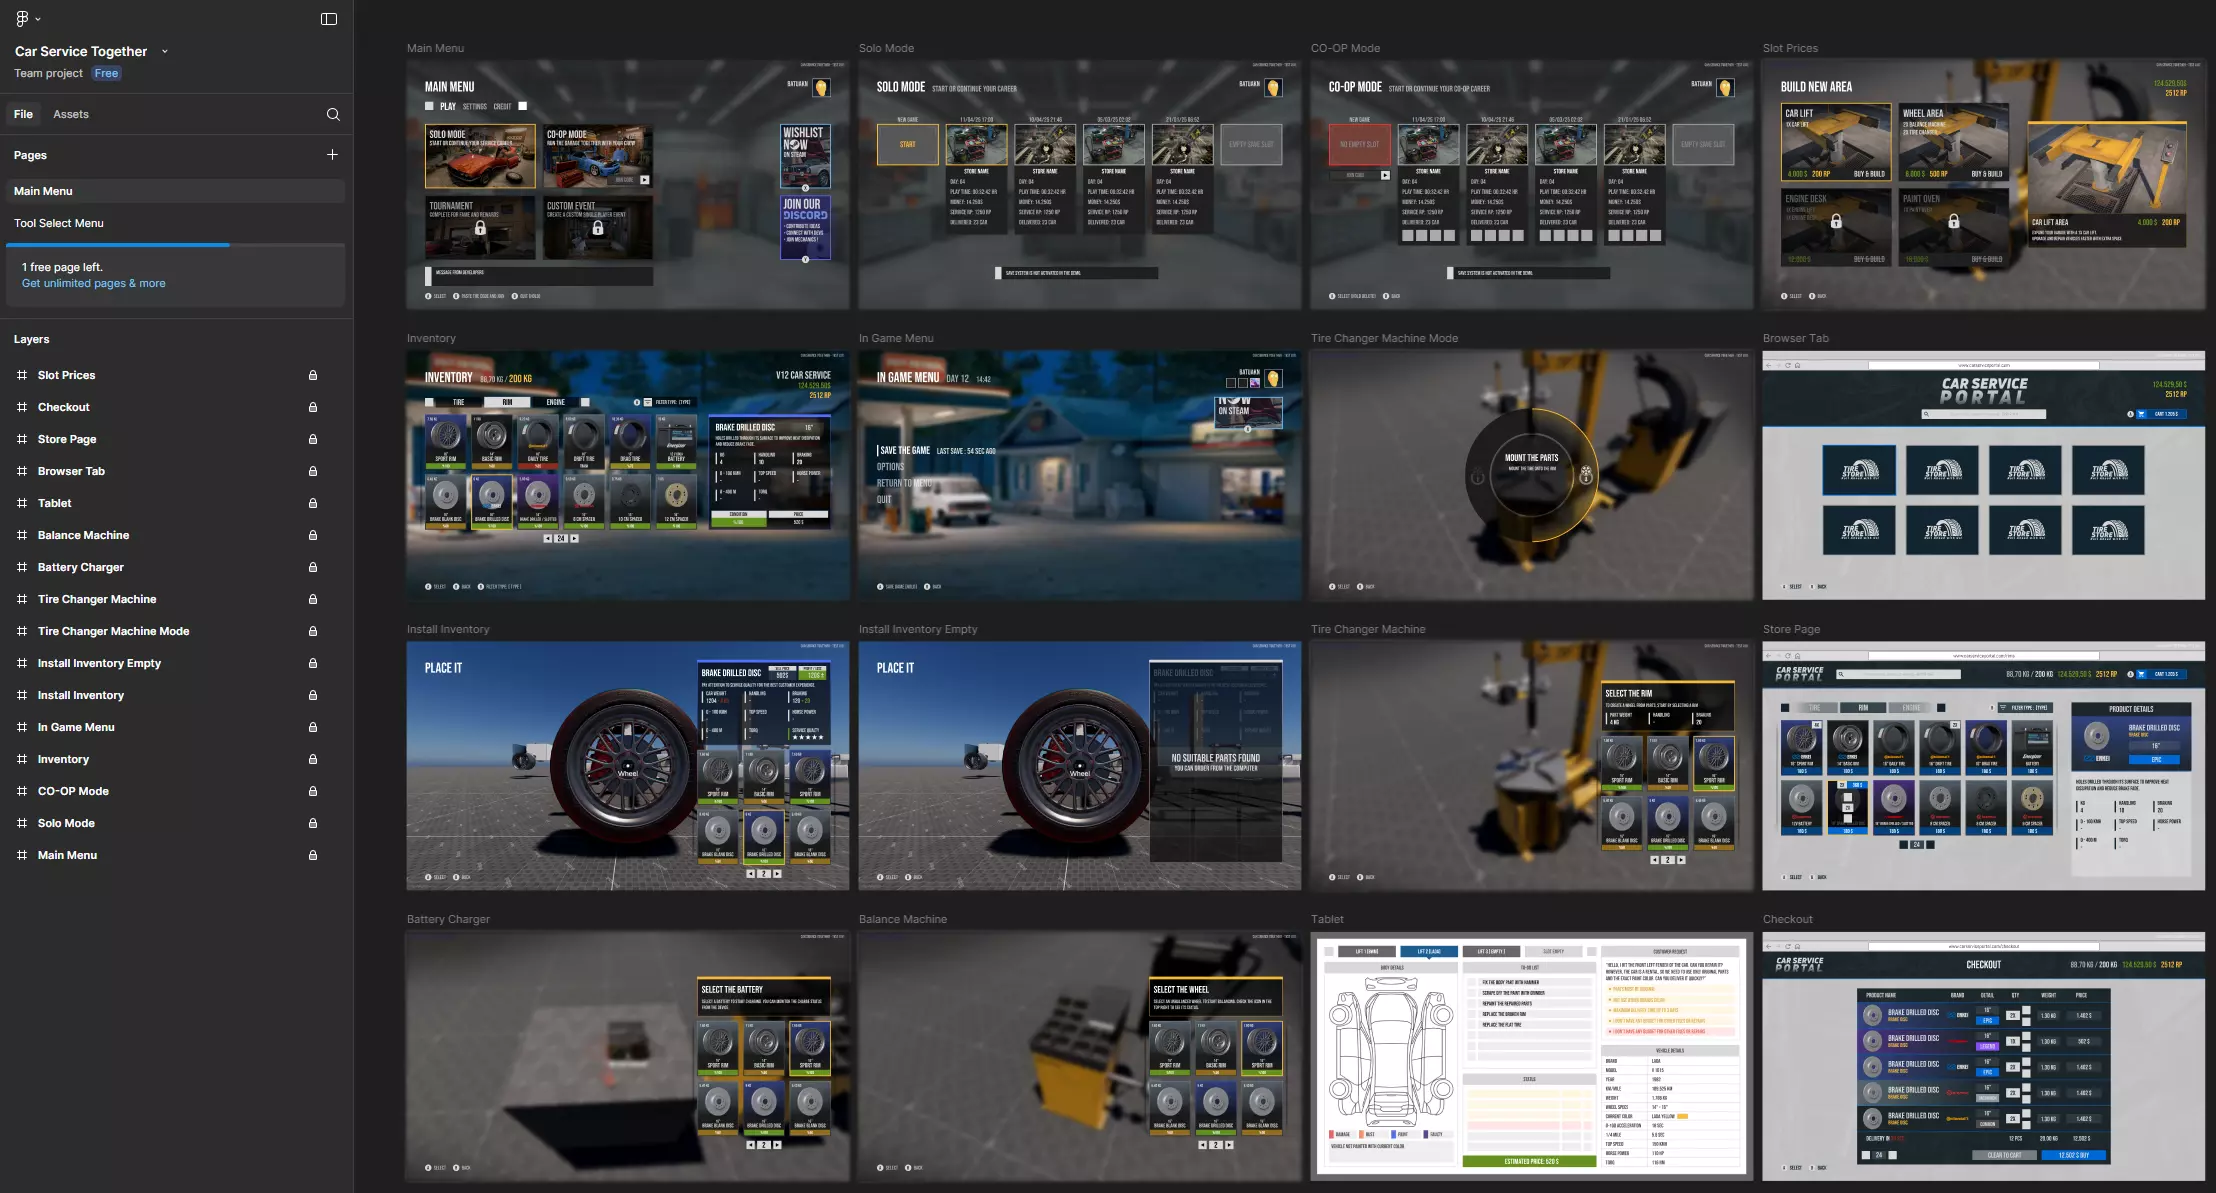Unlock the Checkout layer lock
Image resolution: width=2216 pixels, height=1193 pixels.
pos(313,407)
